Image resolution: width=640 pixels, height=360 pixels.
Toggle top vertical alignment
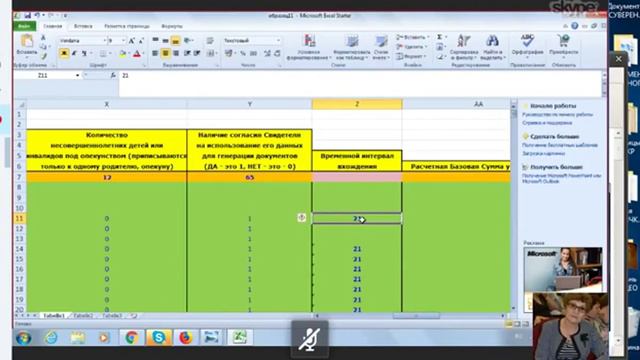click(x=155, y=40)
